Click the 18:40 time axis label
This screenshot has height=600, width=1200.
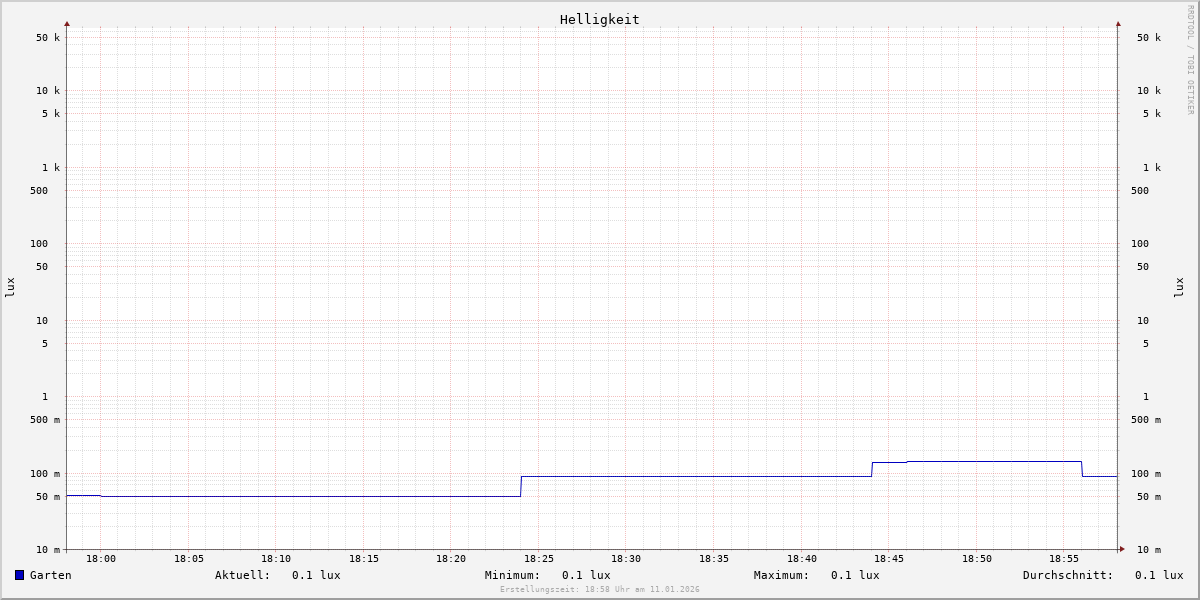(802, 559)
